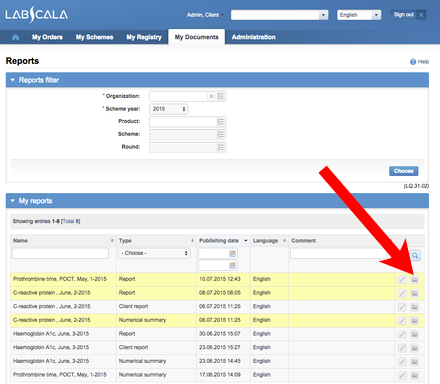Open calendar for upper publishing date filter
Viewport: 440px width, 384px height.
pyautogui.click(x=232, y=254)
